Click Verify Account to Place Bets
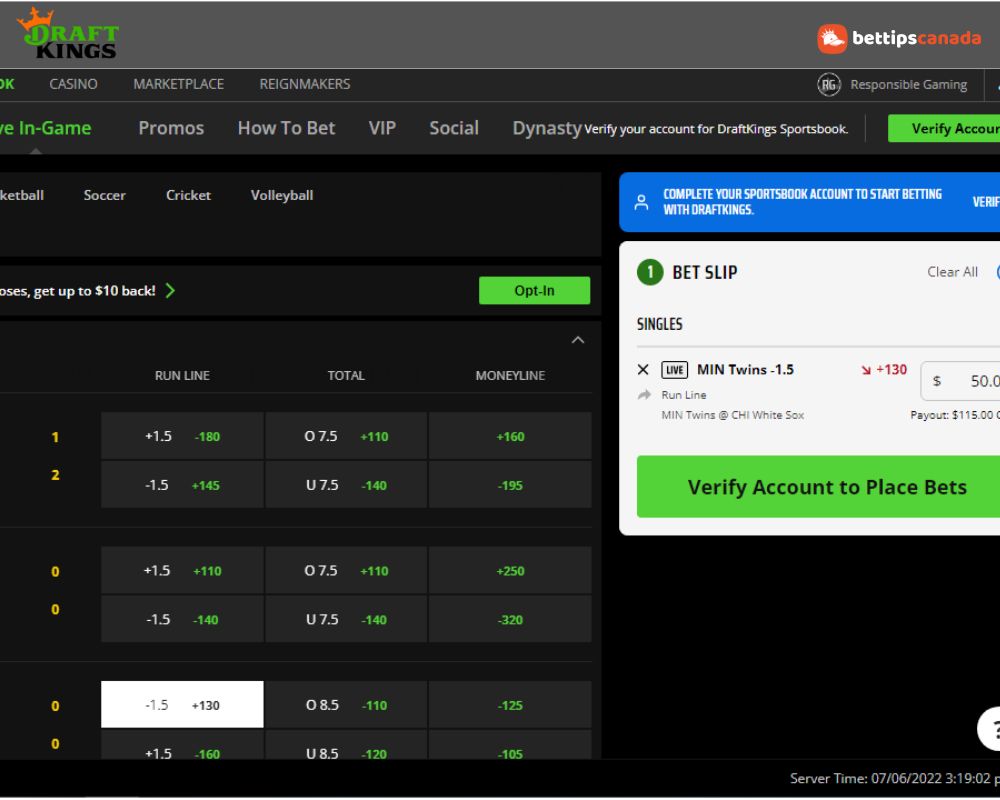Image resolution: width=1000 pixels, height=800 pixels. 818,487
